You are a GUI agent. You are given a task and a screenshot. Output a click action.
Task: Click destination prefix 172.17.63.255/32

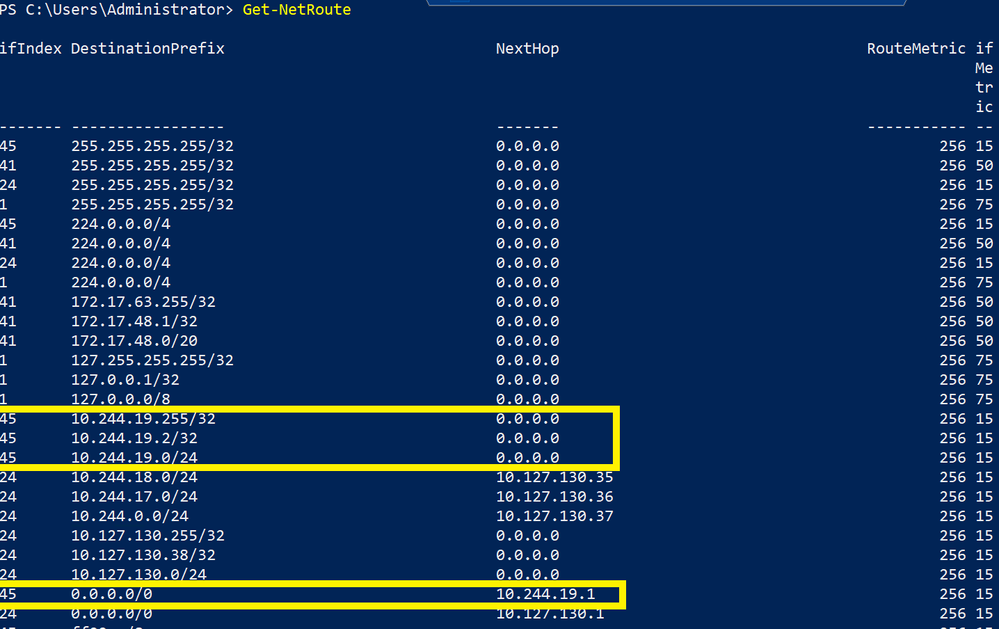[143, 302]
